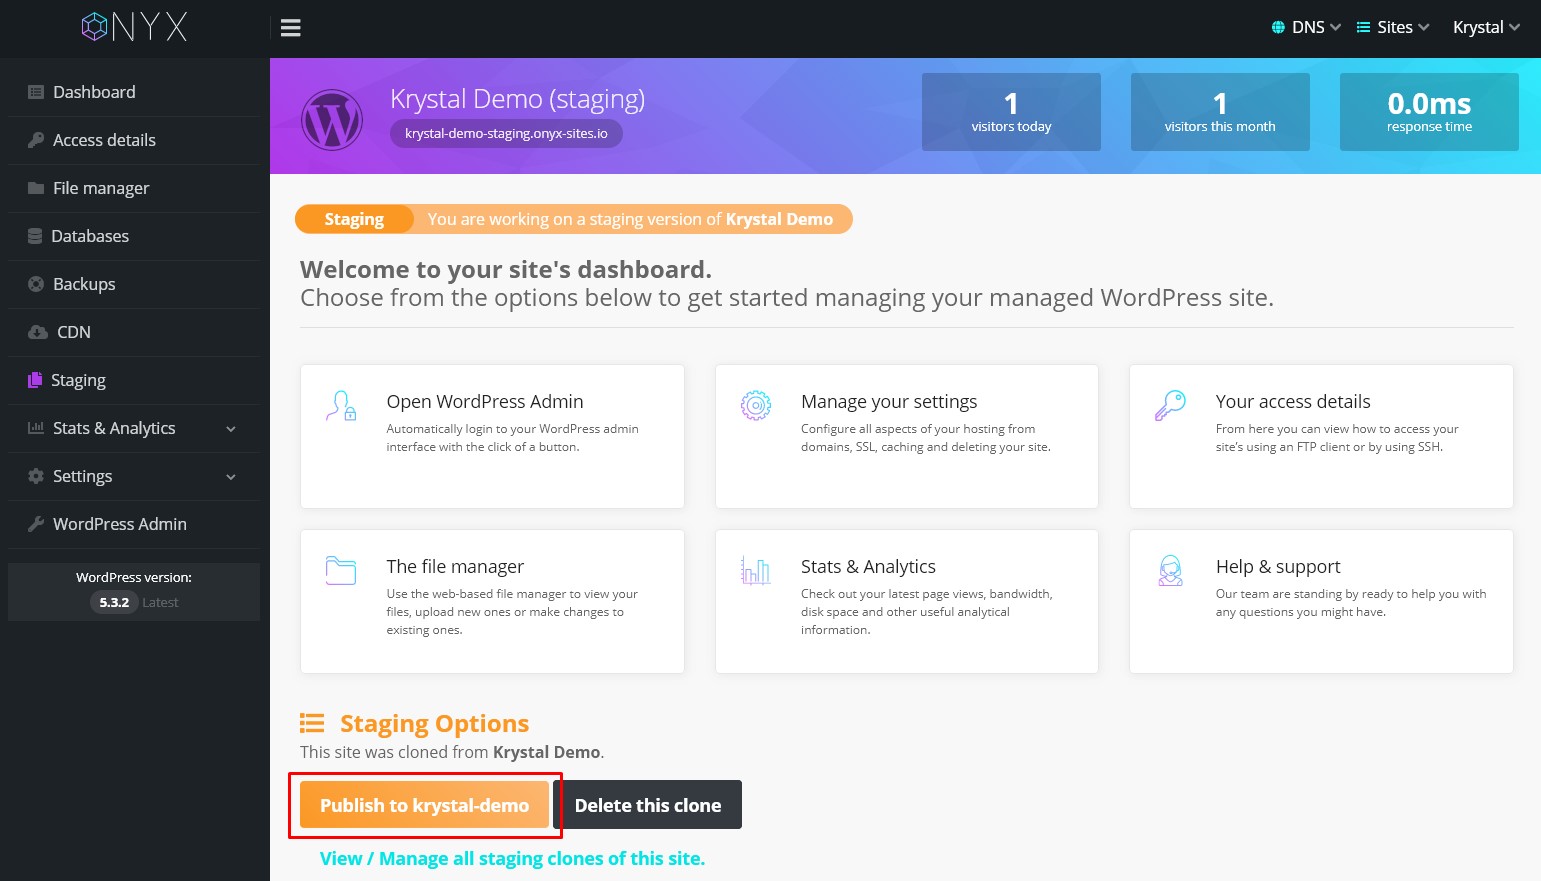Open The file manager card title
Screen dimensions: 1541x881
pos(455,566)
